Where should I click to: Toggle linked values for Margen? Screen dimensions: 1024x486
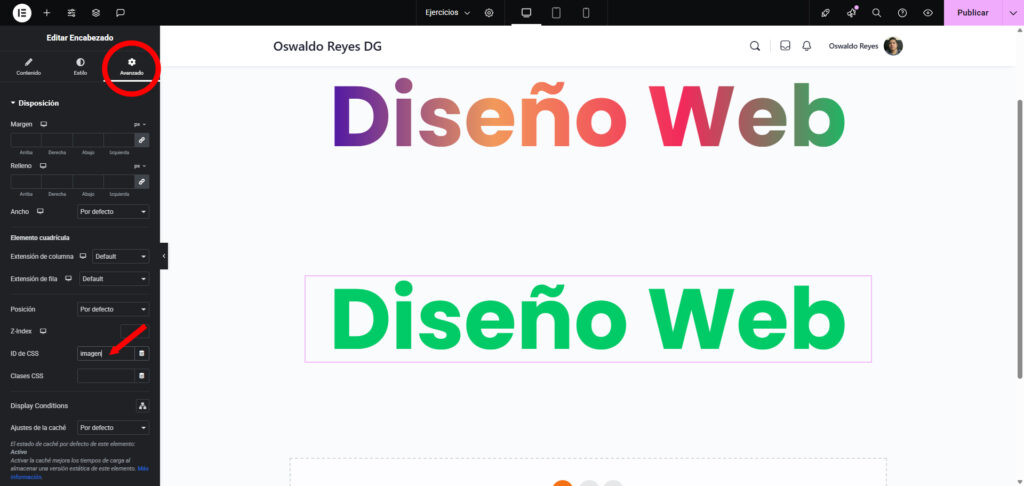coord(142,141)
